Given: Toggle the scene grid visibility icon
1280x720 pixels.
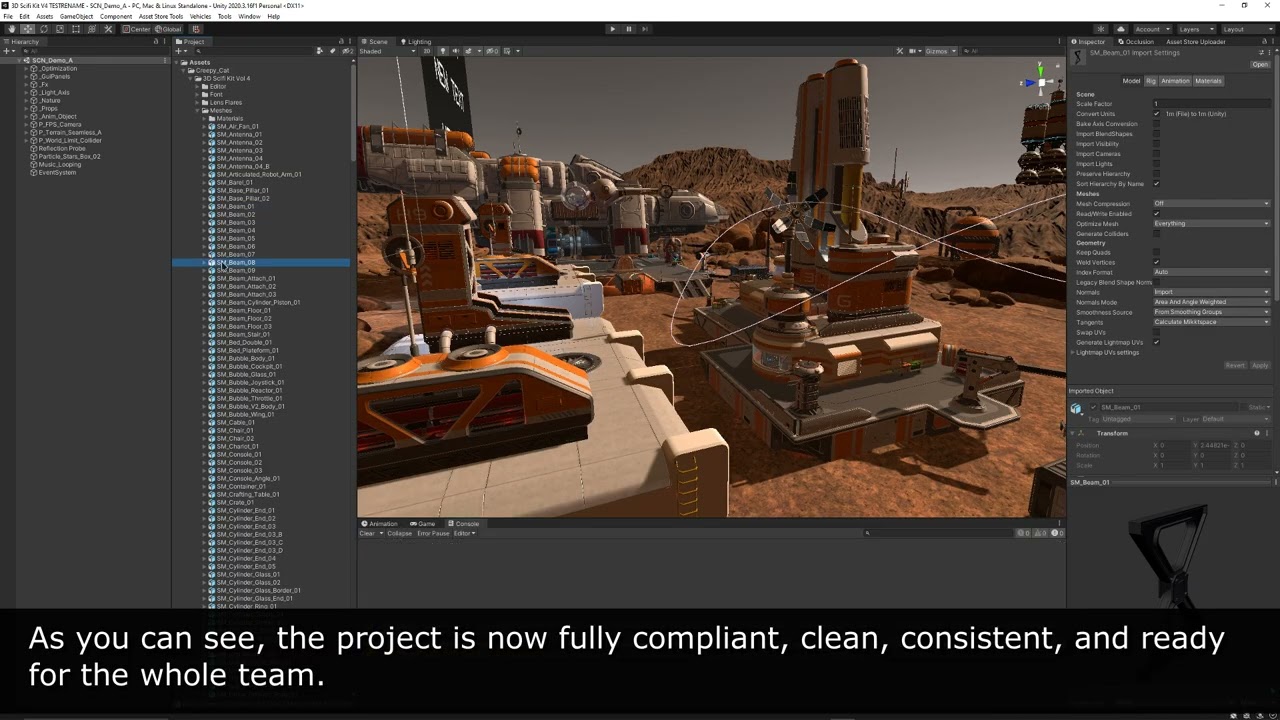Looking at the screenshot, I should (507, 51).
